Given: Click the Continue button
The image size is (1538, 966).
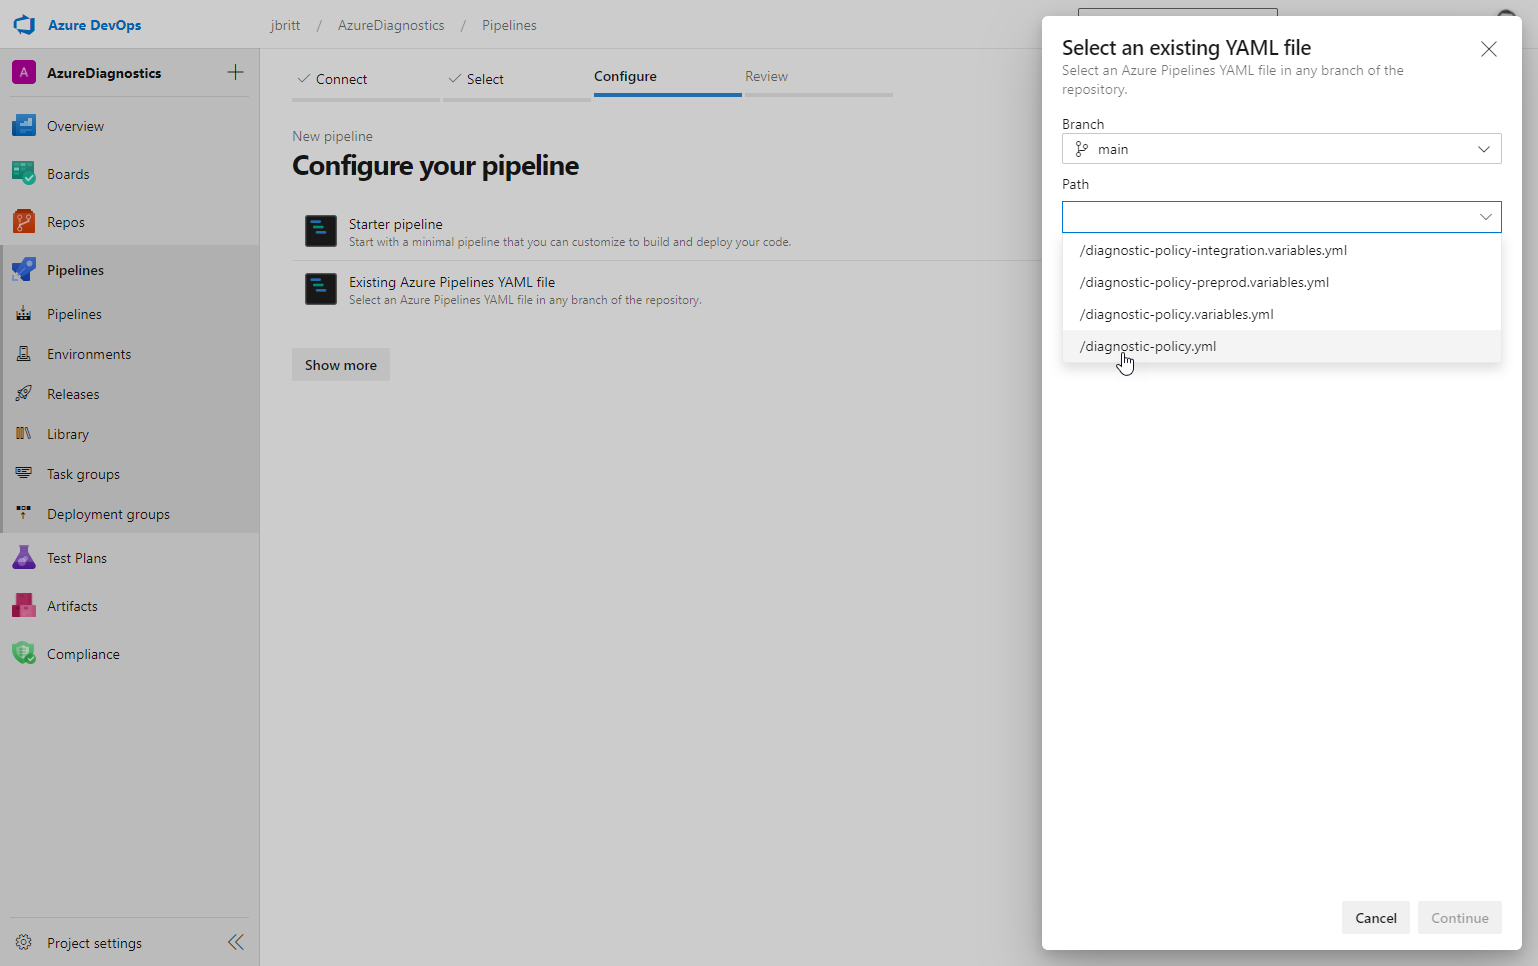Looking at the screenshot, I should pos(1460,918).
